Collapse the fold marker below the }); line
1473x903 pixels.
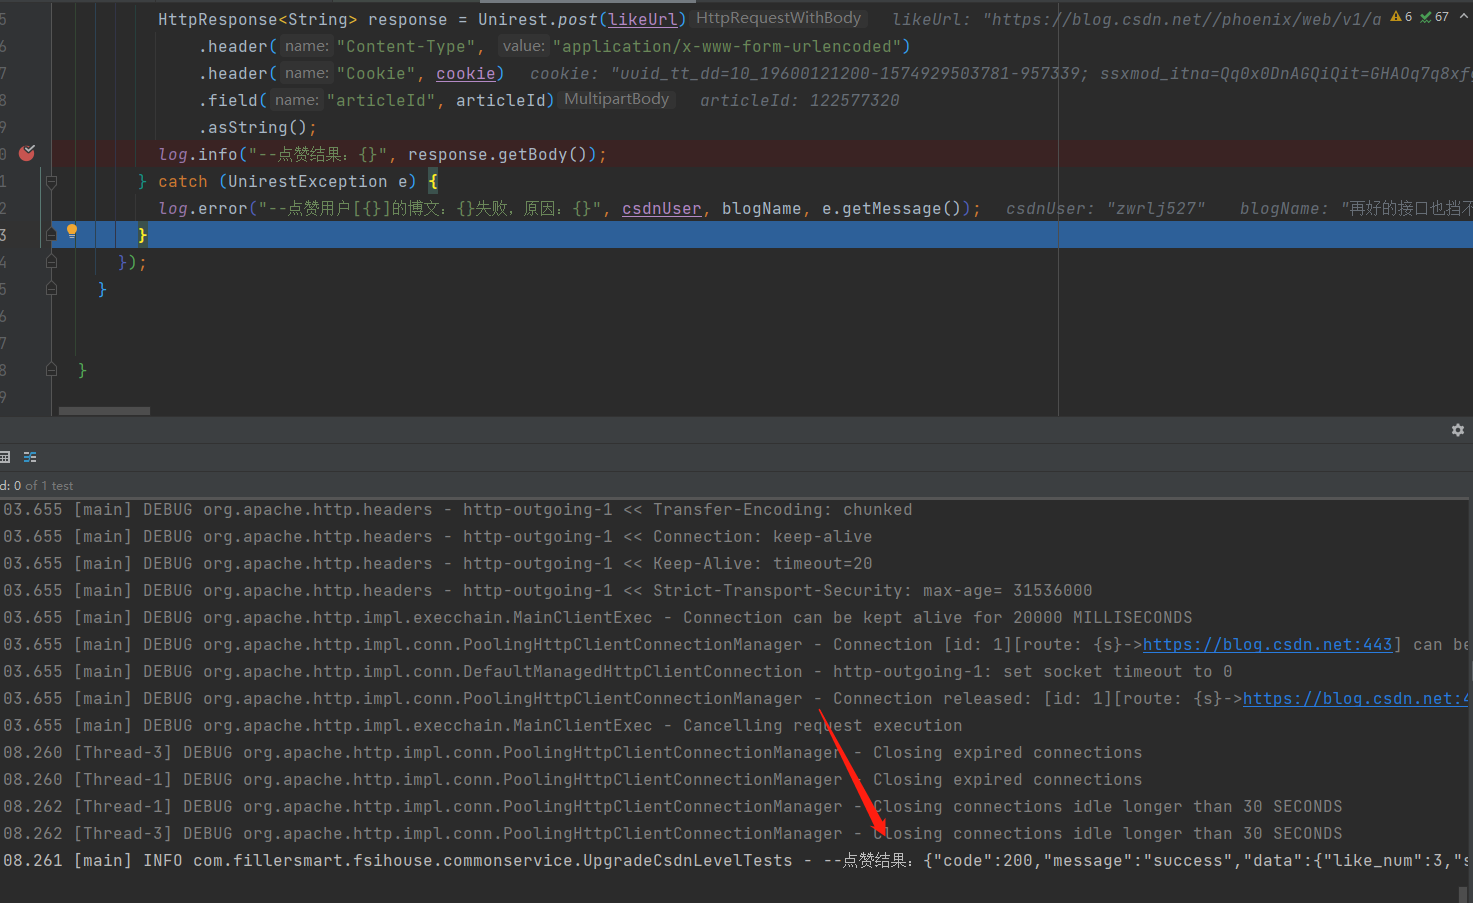coord(51,289)
